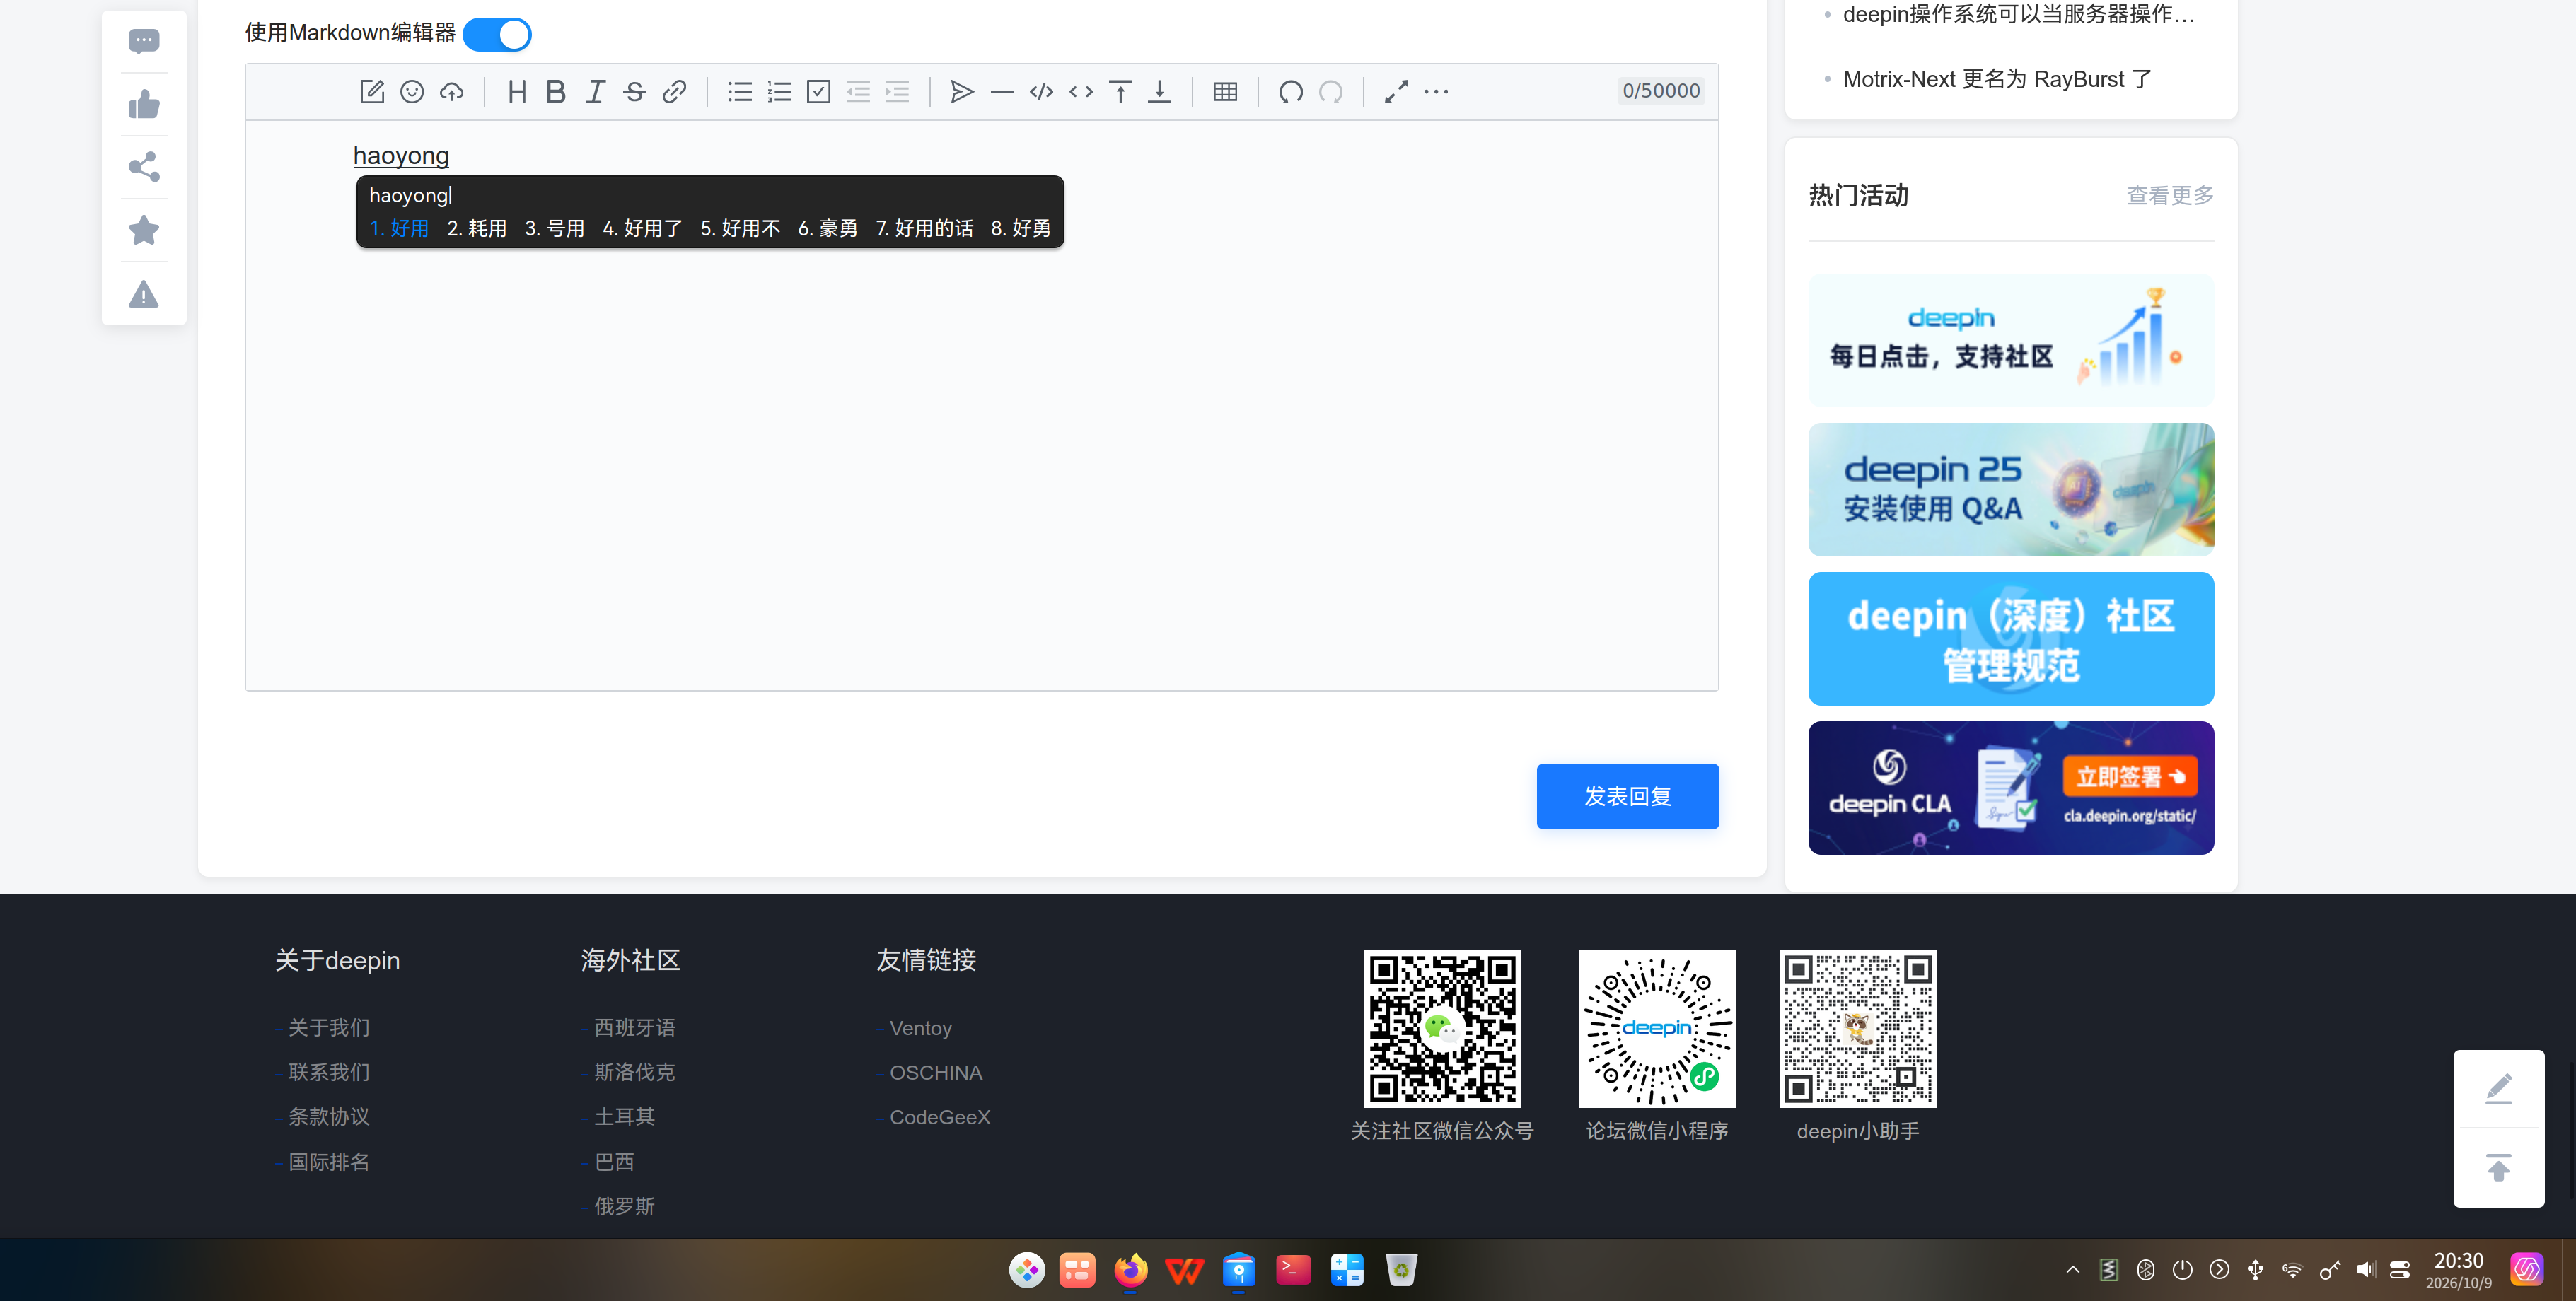Click inside the editor text area
The width and height of the screenshot is (2576, 1301).
tap(982, 405)
